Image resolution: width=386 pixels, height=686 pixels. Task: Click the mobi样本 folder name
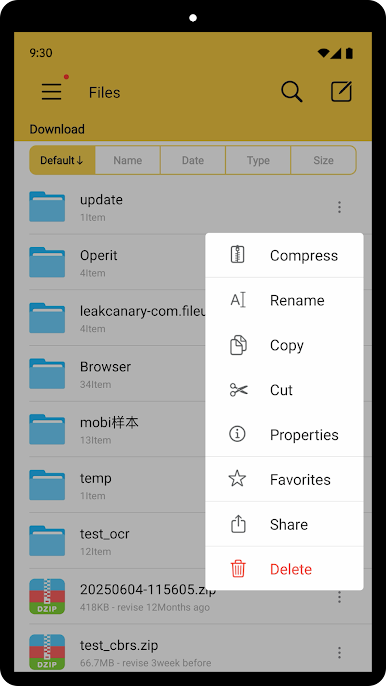pos(109,422)
